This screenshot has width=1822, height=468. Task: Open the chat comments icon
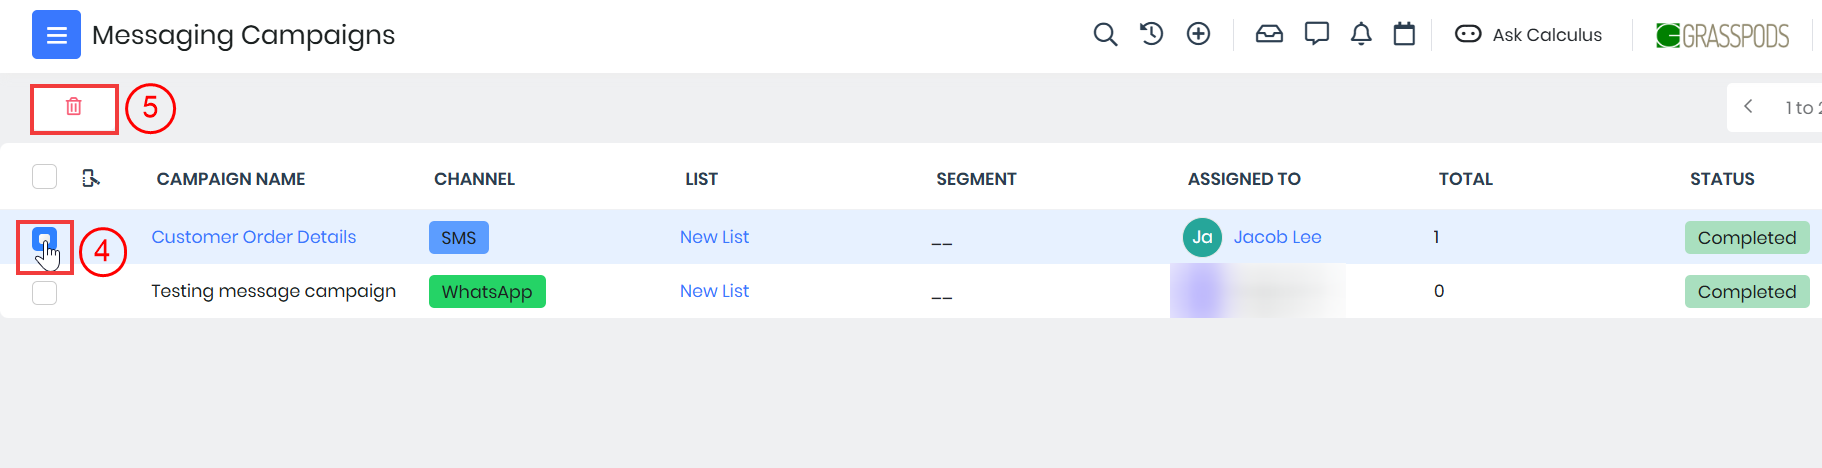(x=1316, y=34)
